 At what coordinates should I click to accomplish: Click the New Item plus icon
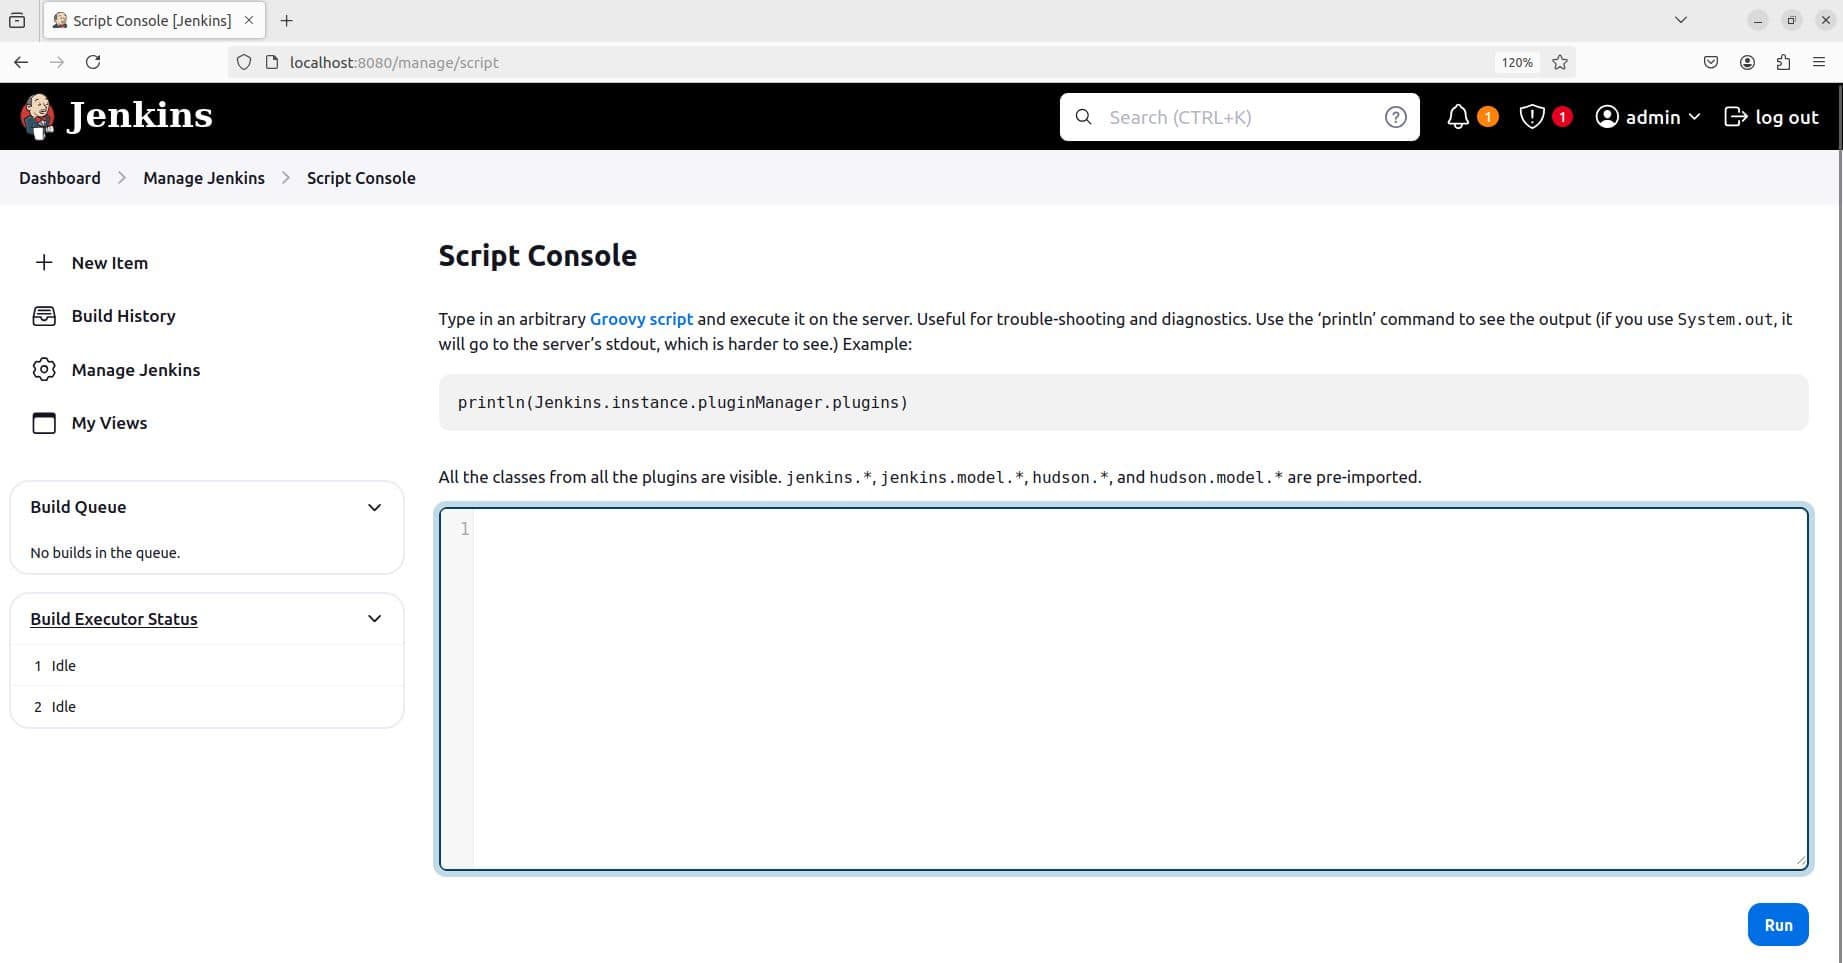[x=44, y=263]
